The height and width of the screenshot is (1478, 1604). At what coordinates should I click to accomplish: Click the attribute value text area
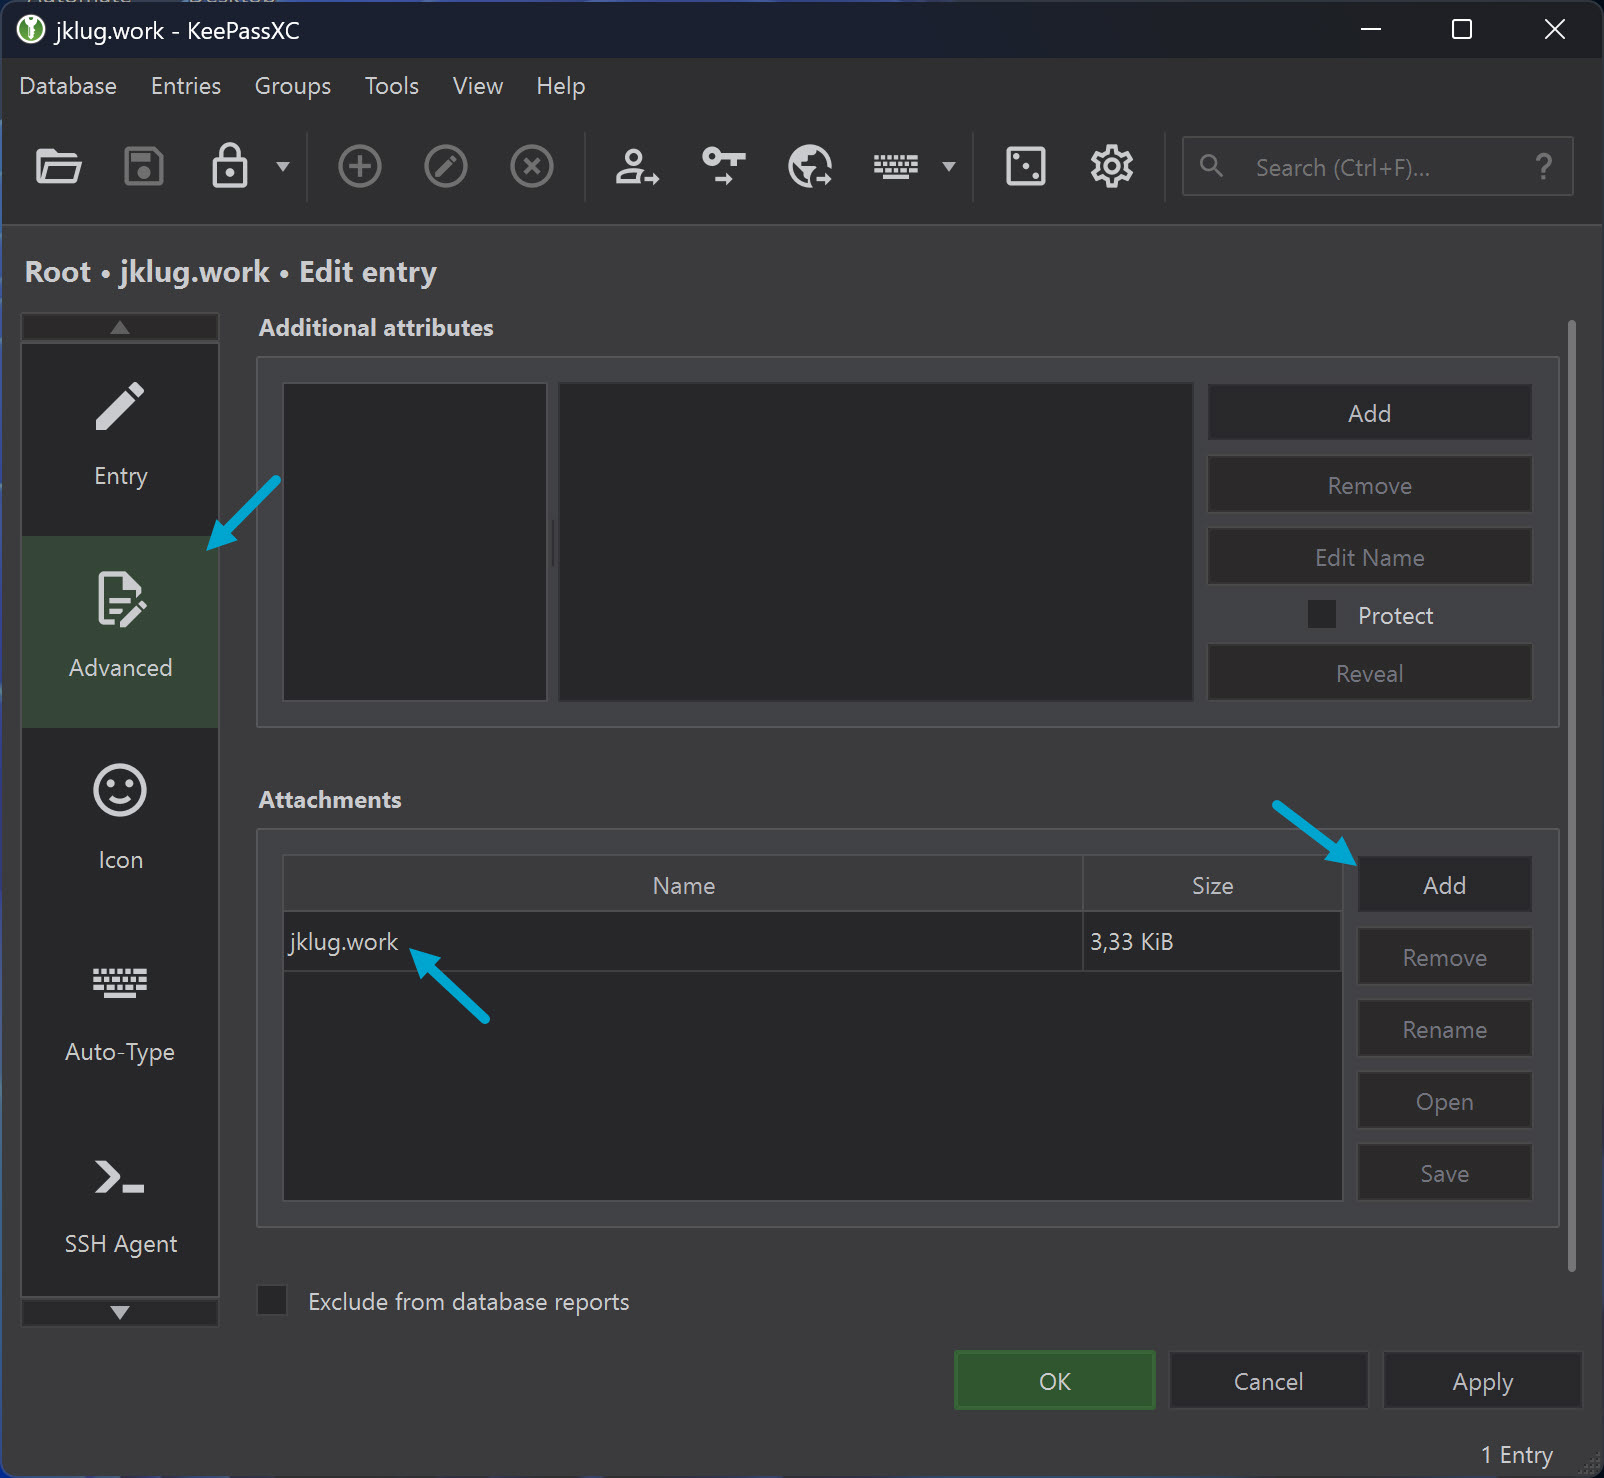[875, 542]
